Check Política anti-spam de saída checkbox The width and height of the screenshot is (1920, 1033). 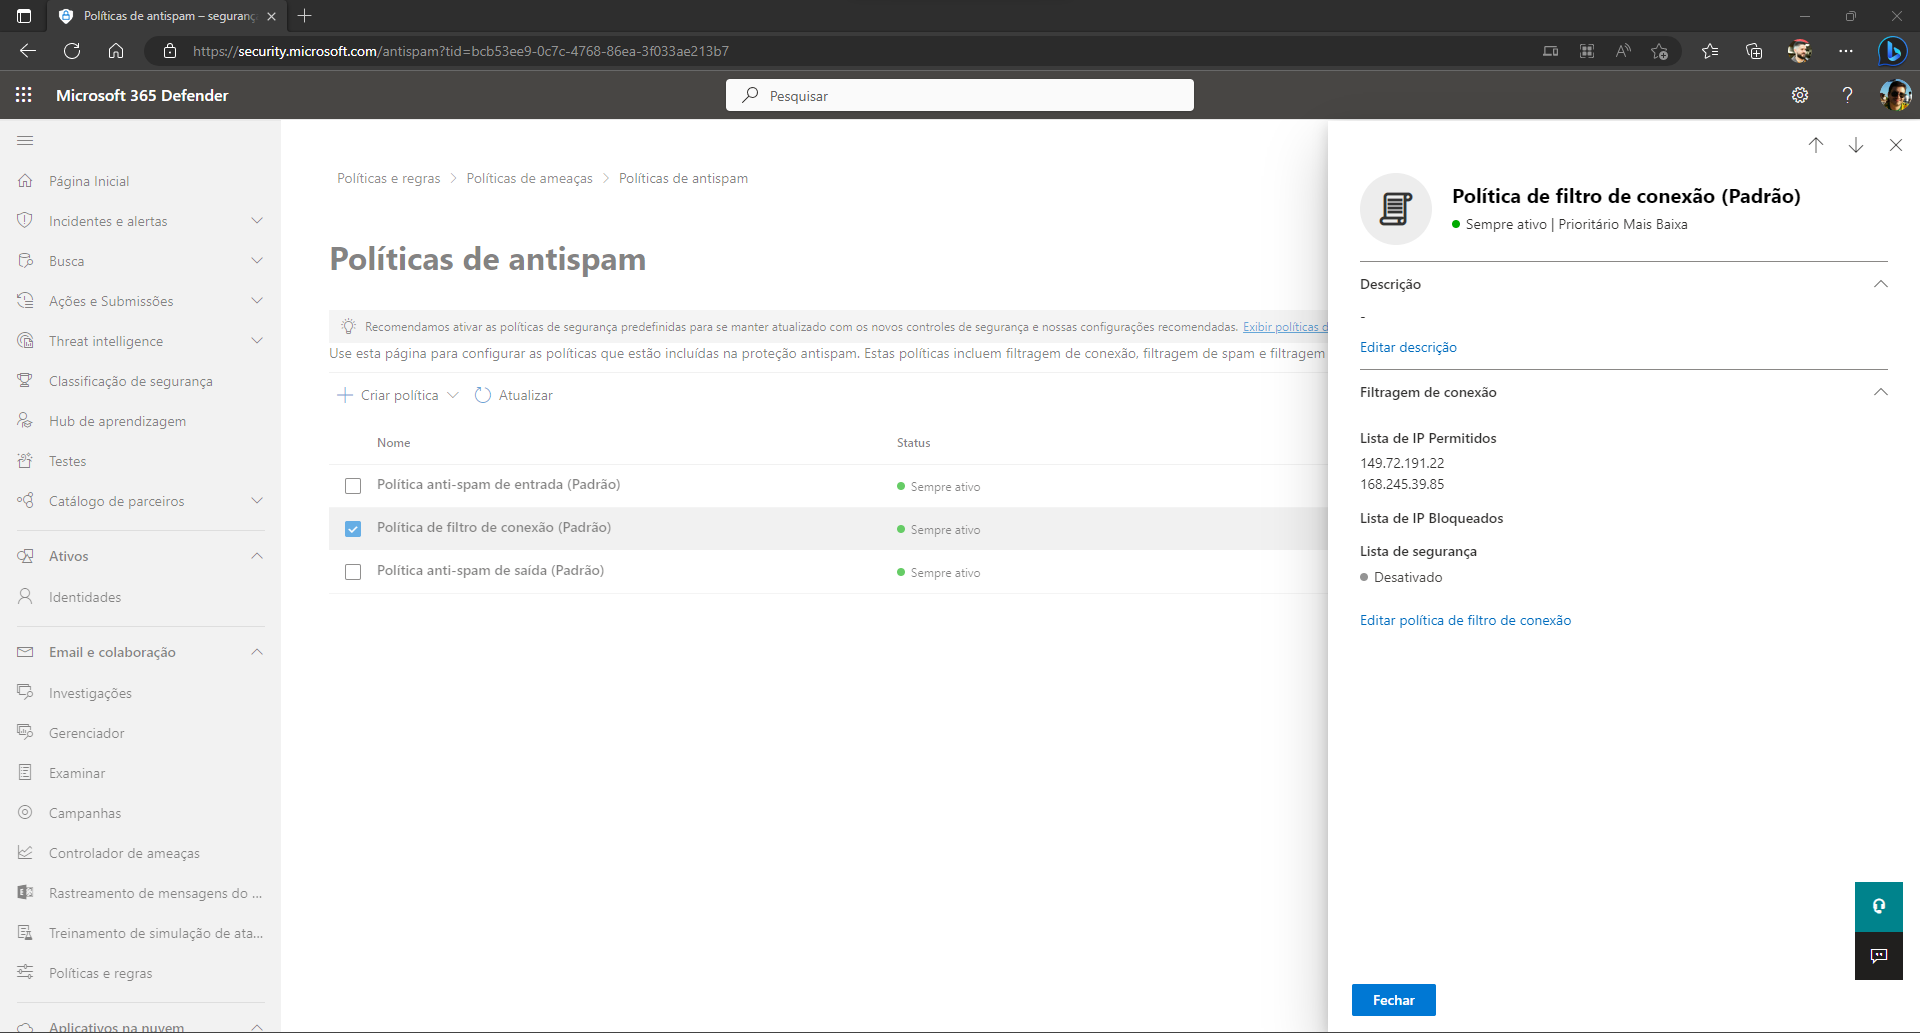[x=353, y=572]
